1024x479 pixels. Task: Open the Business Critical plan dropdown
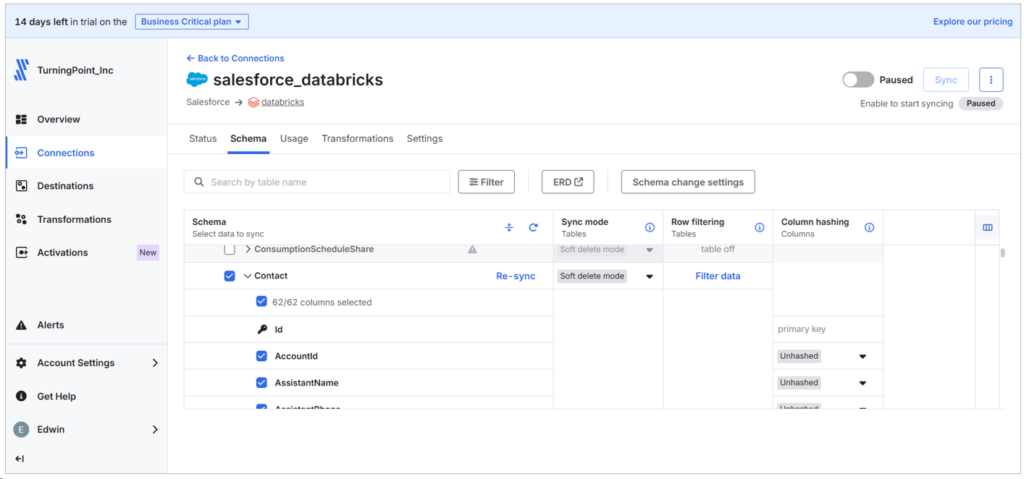point(192,22)
